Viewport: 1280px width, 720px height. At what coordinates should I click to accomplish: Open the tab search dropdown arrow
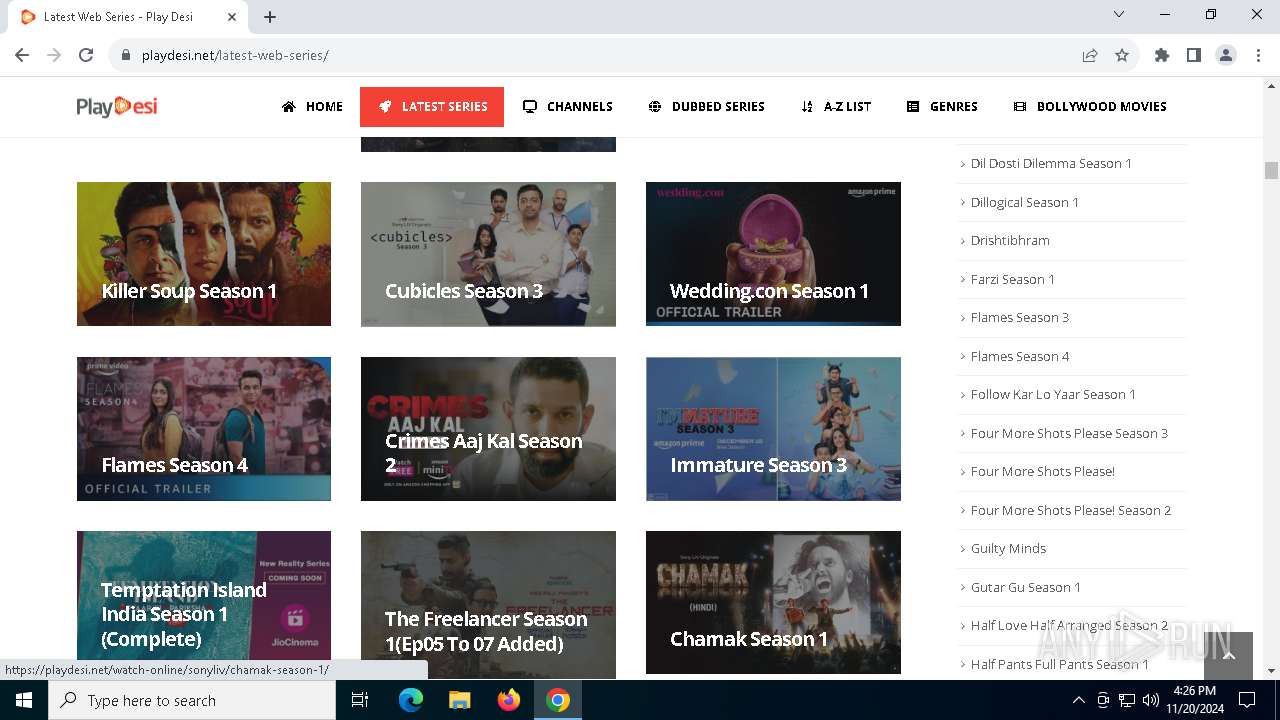point(1119,14)
